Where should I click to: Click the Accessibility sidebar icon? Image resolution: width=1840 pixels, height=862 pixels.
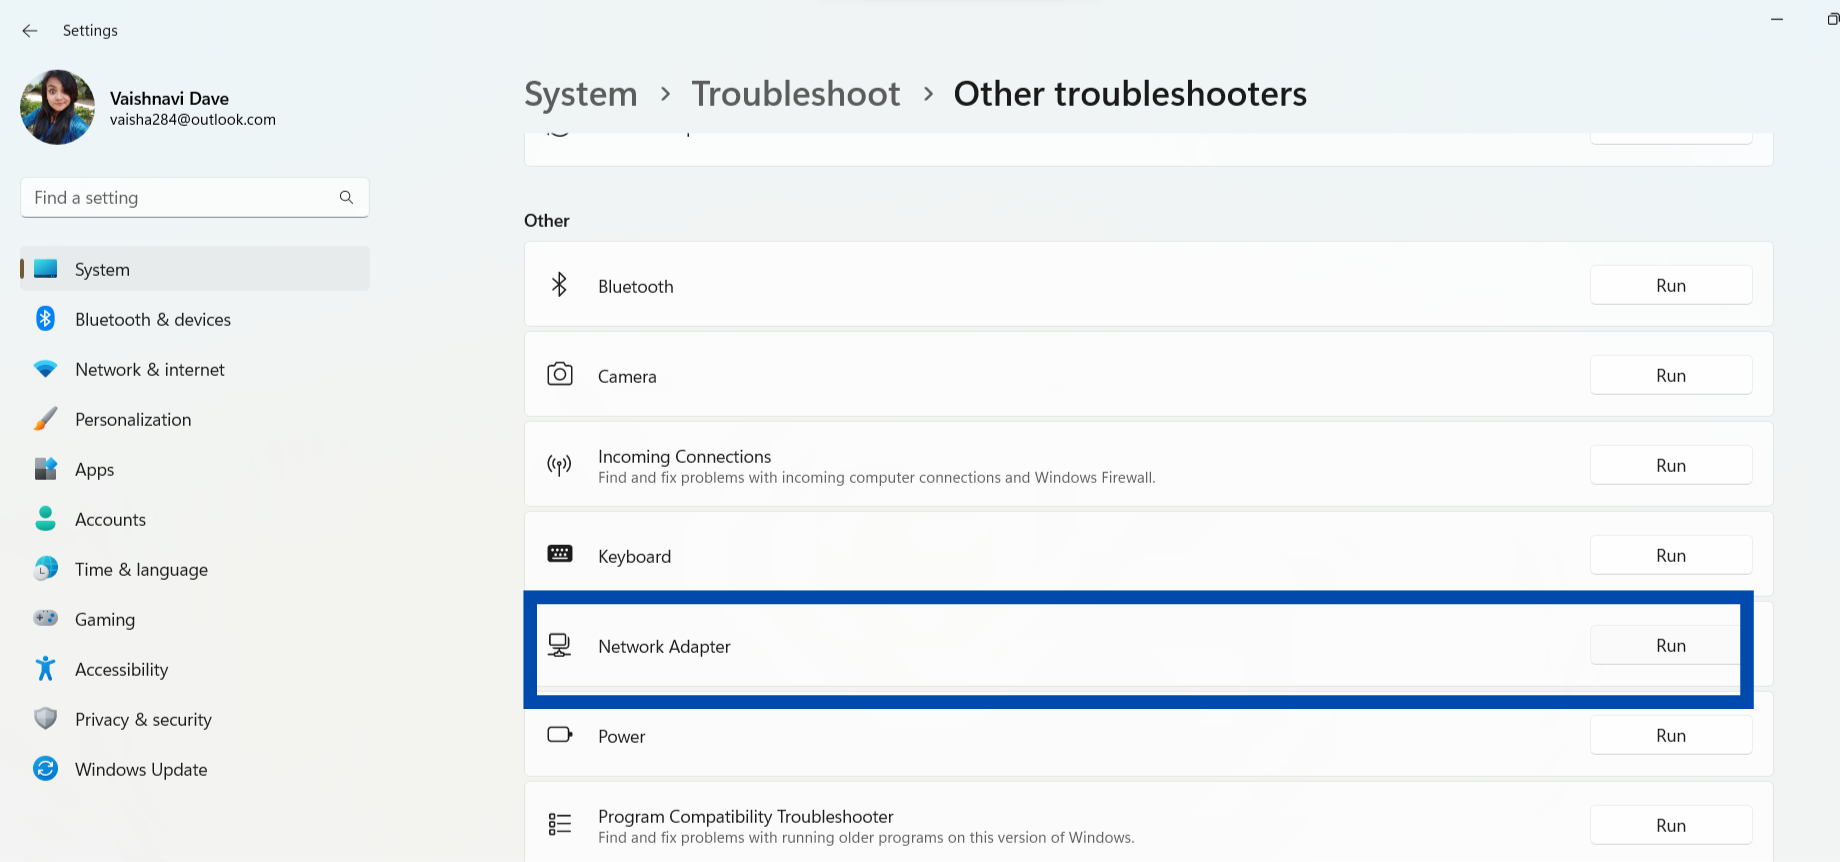pos(46,669)
